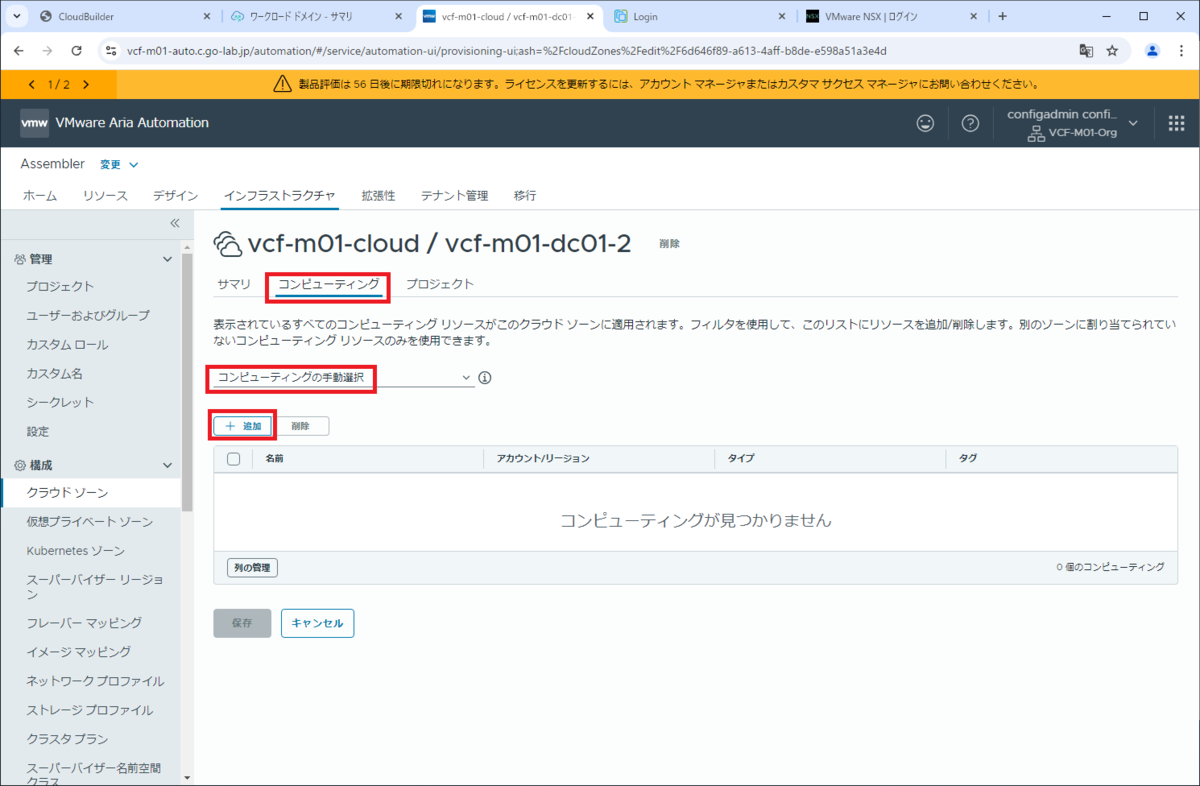Collapse the left sidebar with double chevron

[x=174, y=223]
